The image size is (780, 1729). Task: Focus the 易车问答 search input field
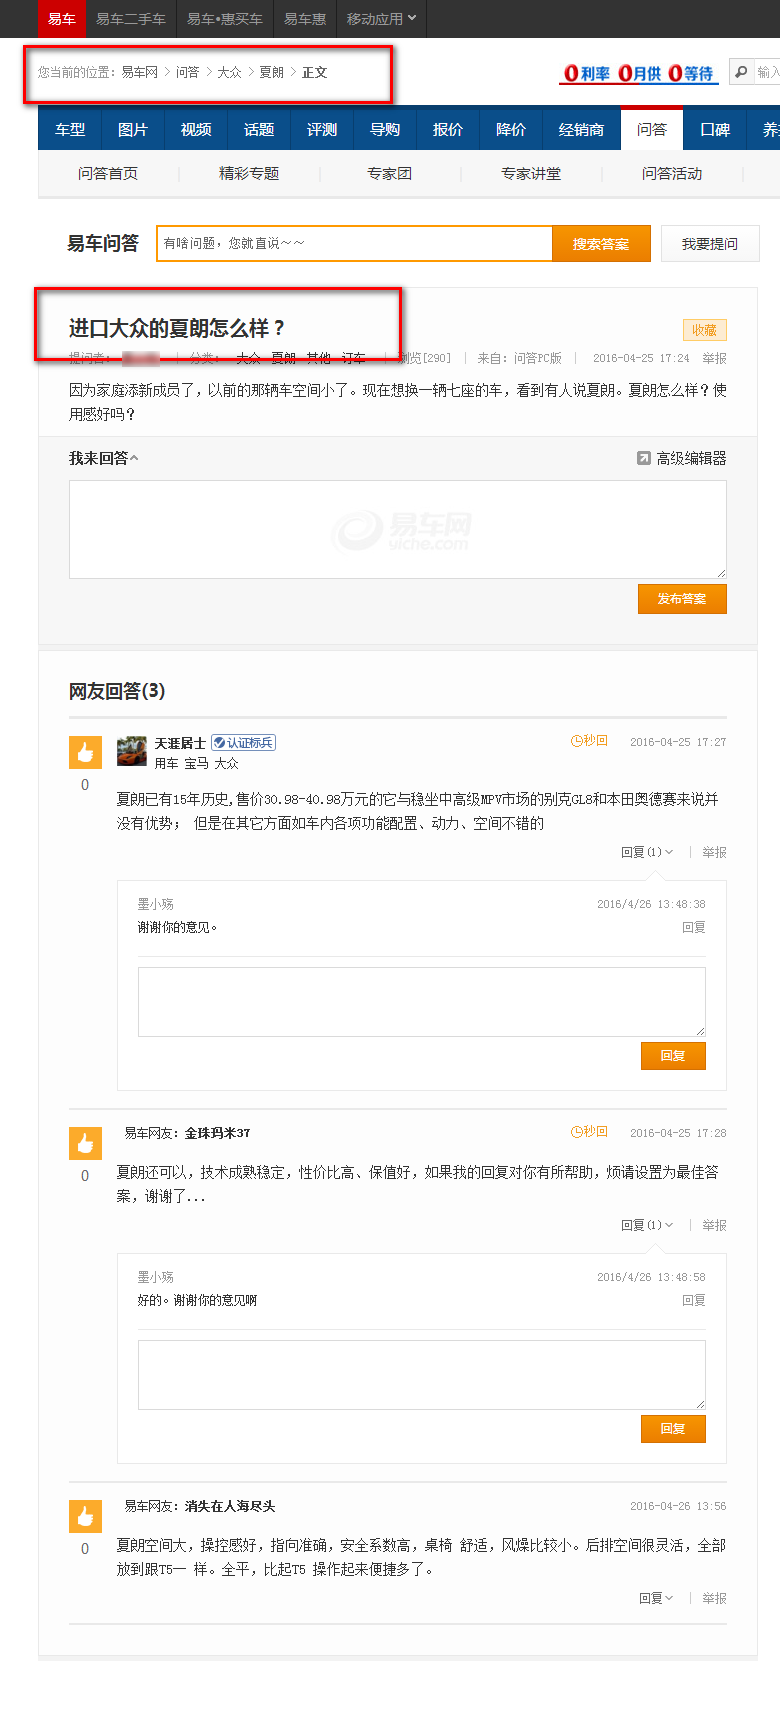pos(354,244)
